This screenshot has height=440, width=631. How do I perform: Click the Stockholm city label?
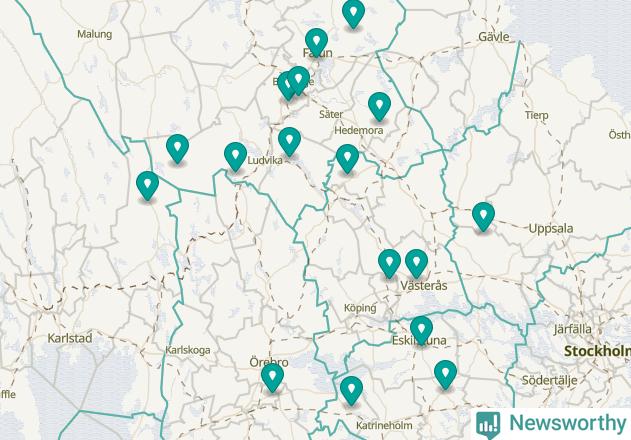tap(597, 351)
